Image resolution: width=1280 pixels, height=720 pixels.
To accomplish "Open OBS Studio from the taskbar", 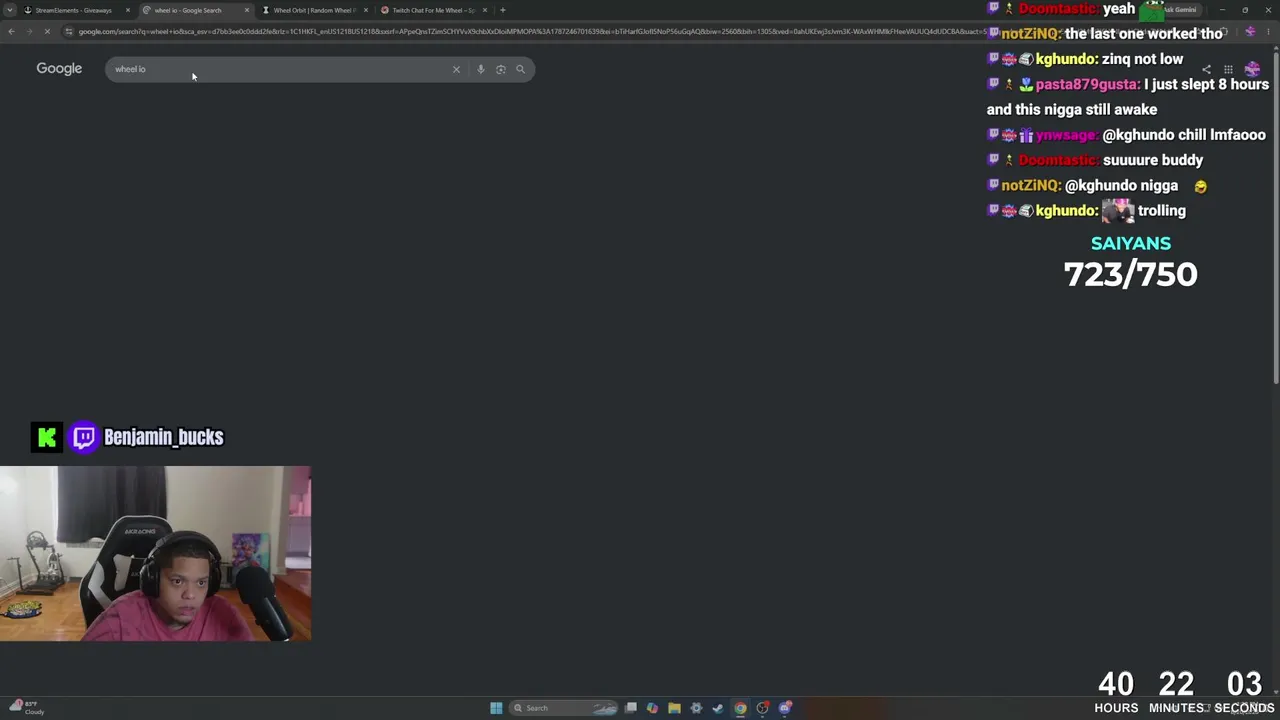I will click(762, 708).
